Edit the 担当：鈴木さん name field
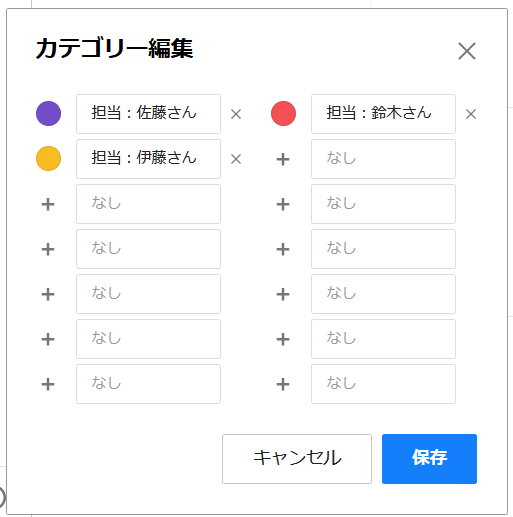The height and width of the screenshot is (517, 513). 383,114
